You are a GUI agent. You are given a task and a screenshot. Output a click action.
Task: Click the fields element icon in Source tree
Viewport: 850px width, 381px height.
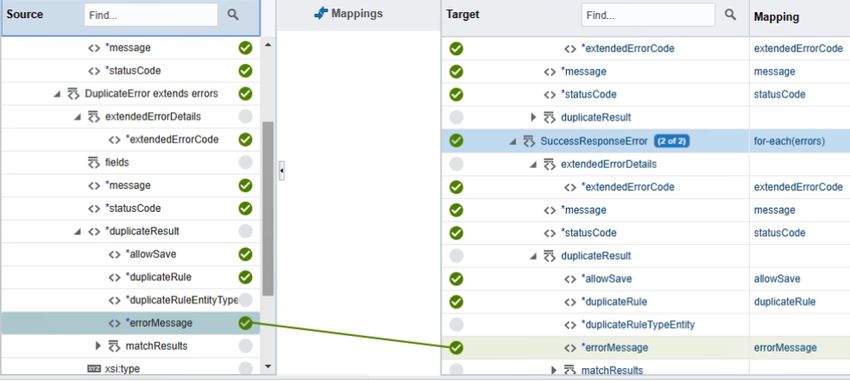pos(94,163)
